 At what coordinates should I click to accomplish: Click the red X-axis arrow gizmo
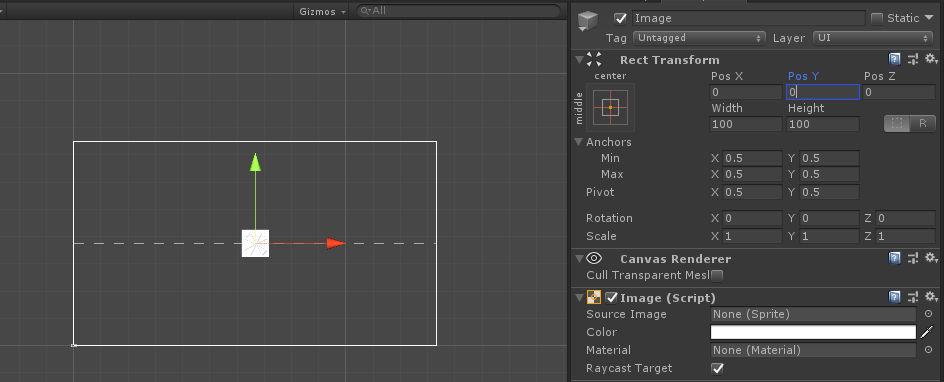pos(336,244)
